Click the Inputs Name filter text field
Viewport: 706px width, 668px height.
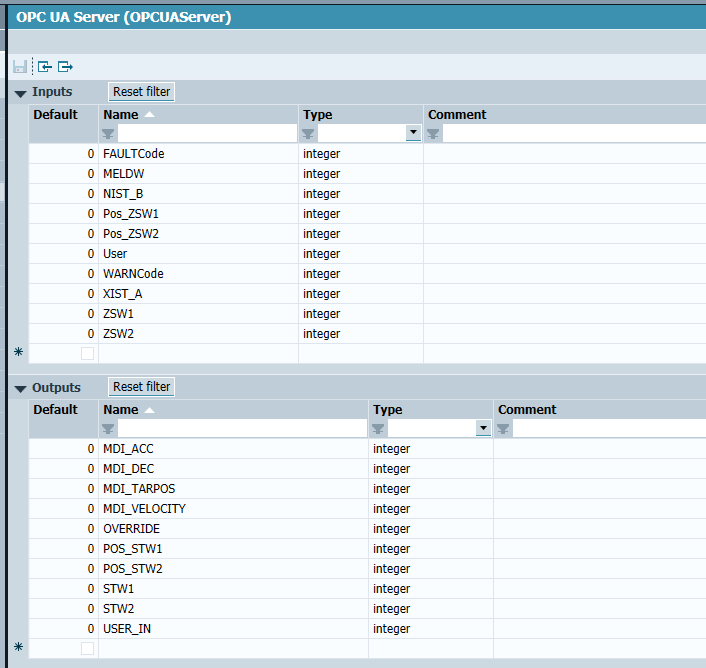pyautogui.click(x=207, y=134)
